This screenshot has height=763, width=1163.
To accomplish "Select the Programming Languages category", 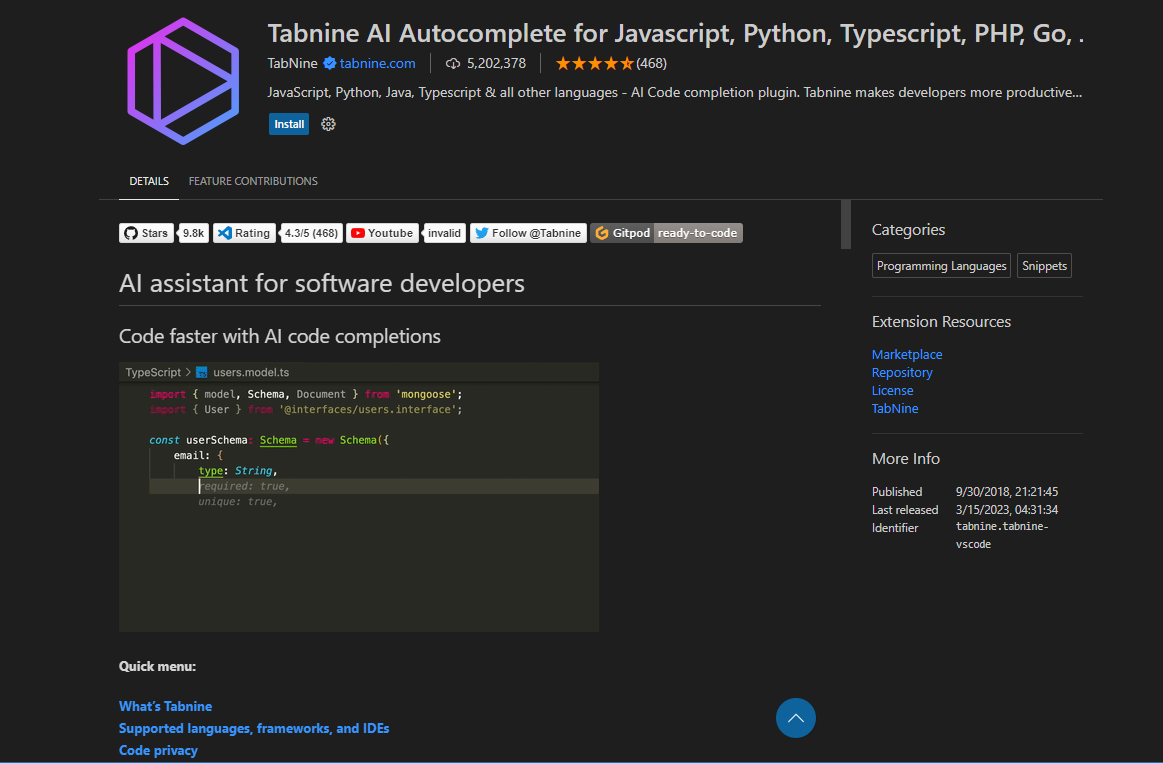I will pyautogui.click(x=941, y=266).
